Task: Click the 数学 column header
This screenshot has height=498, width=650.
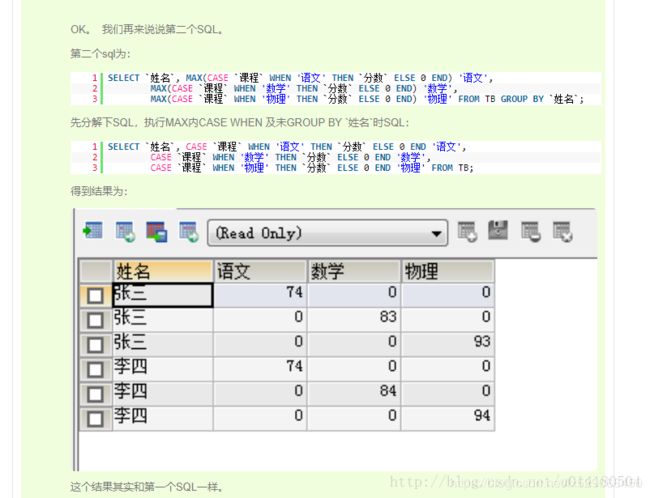Action: point(354,272)
